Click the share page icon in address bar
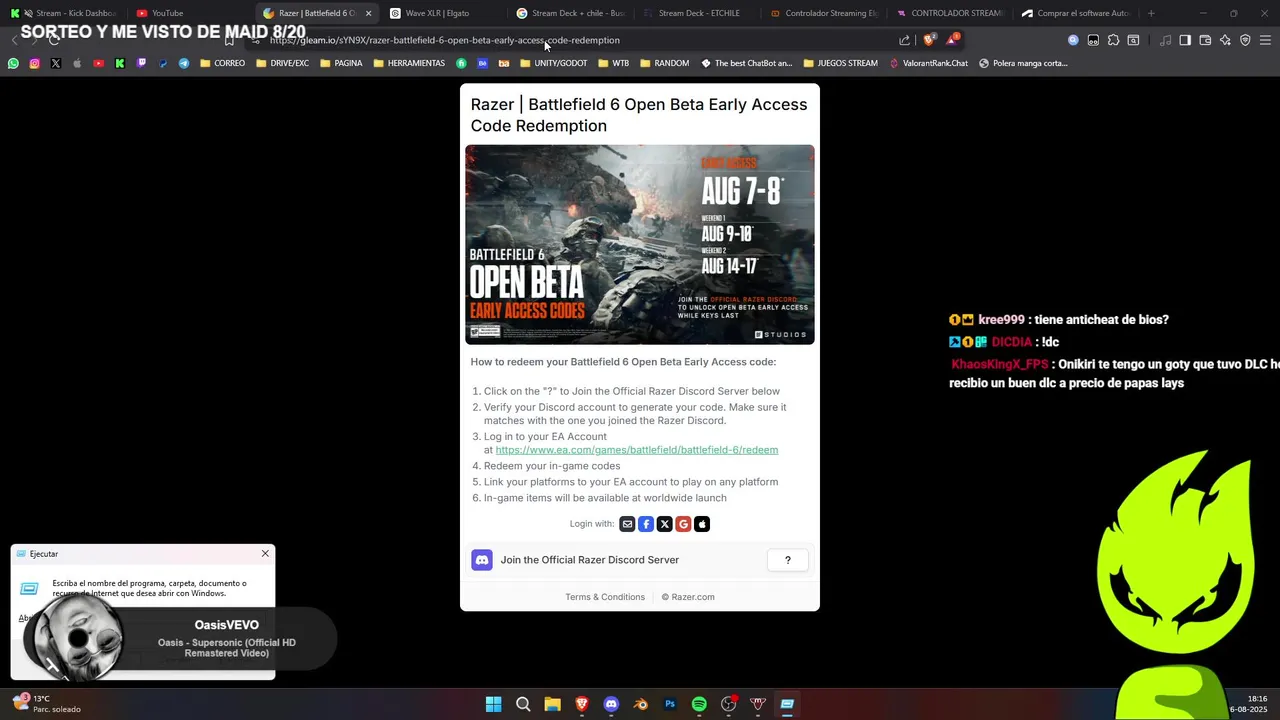The width and height of the screenshot is (1280, 720). pyautogui.click(x=905, y=40)
